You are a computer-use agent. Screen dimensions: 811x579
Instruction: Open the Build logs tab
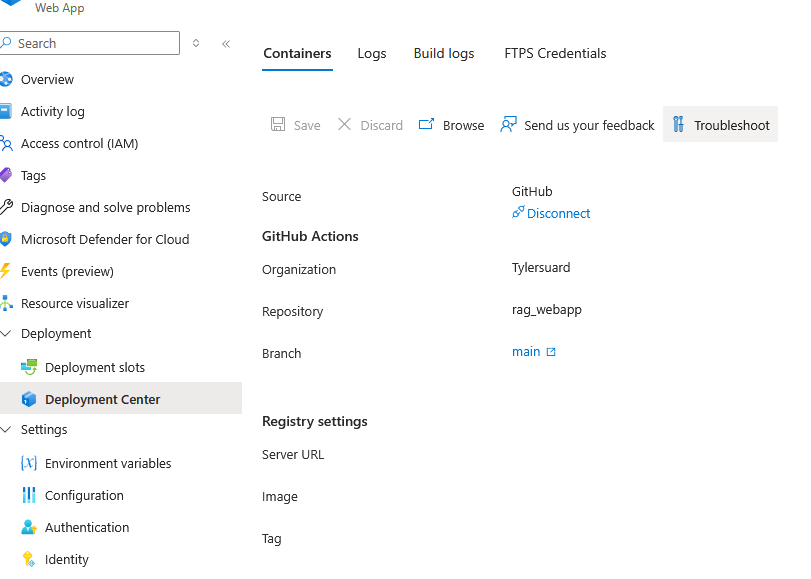coord(444,53)
